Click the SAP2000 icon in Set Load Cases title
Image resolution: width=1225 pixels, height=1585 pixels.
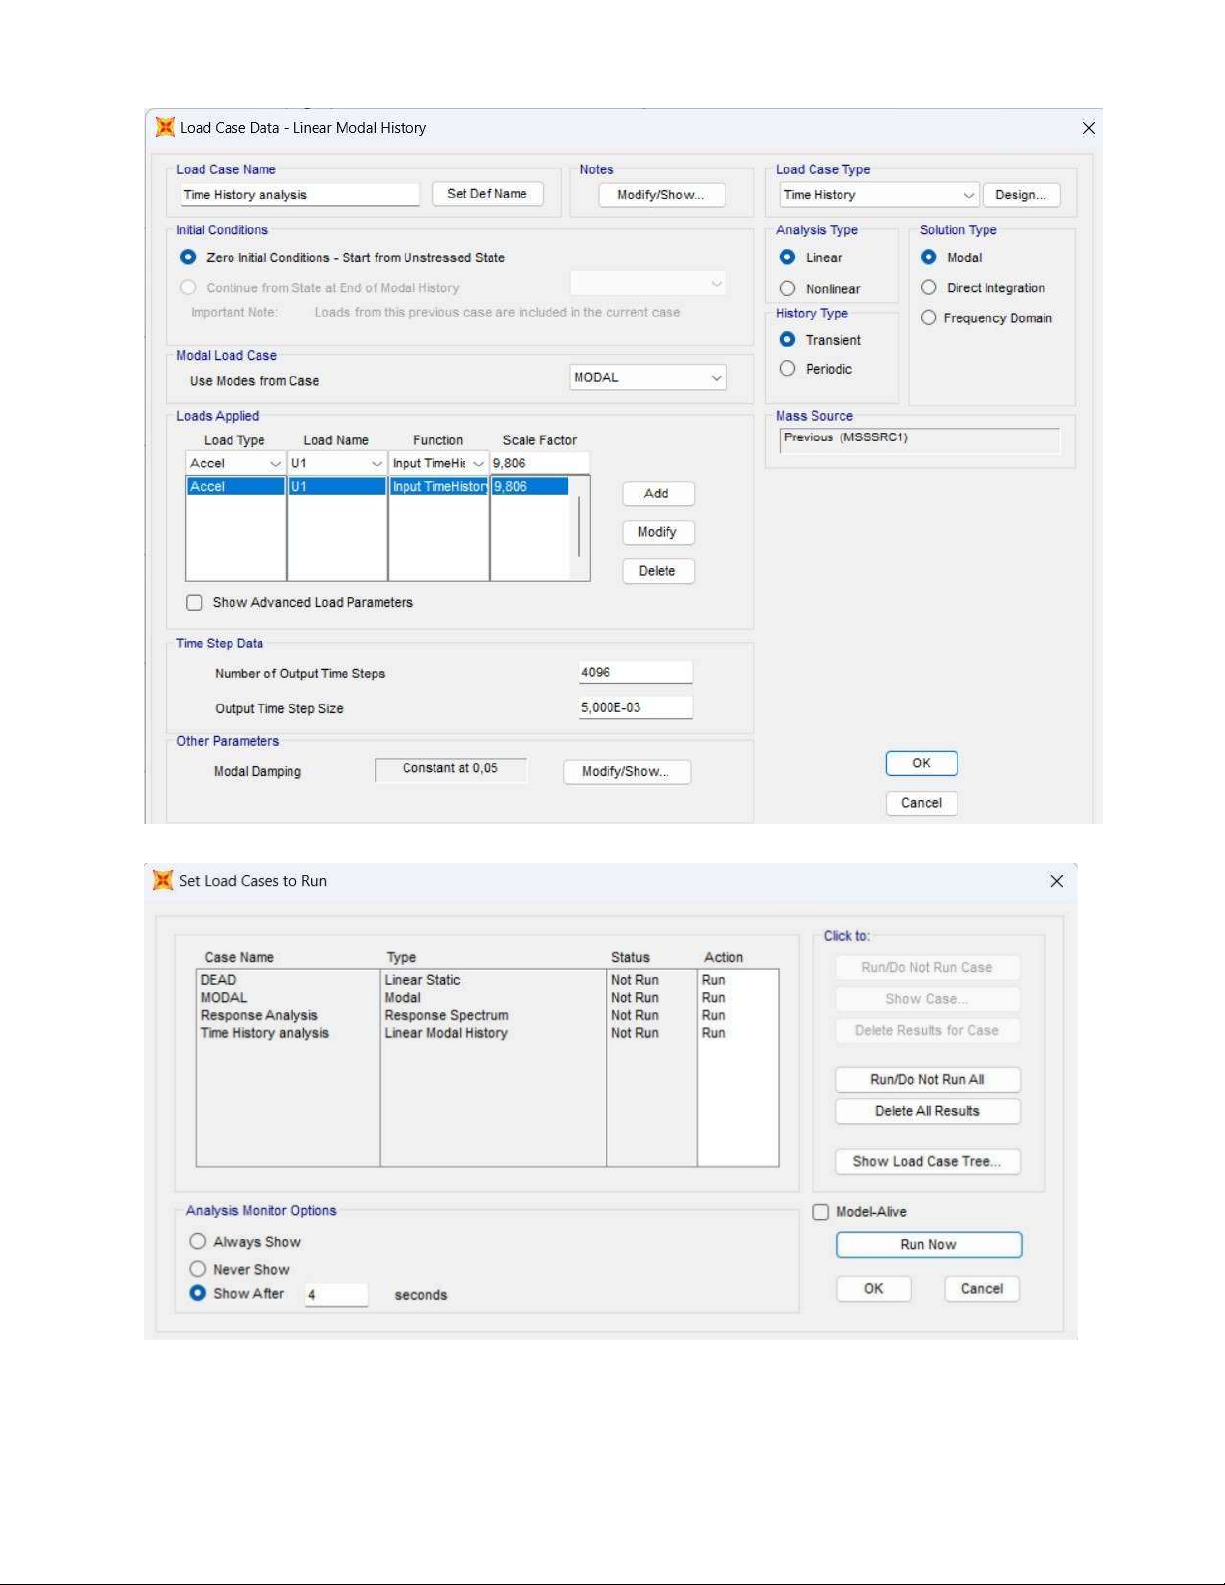(x=163, y=880)
